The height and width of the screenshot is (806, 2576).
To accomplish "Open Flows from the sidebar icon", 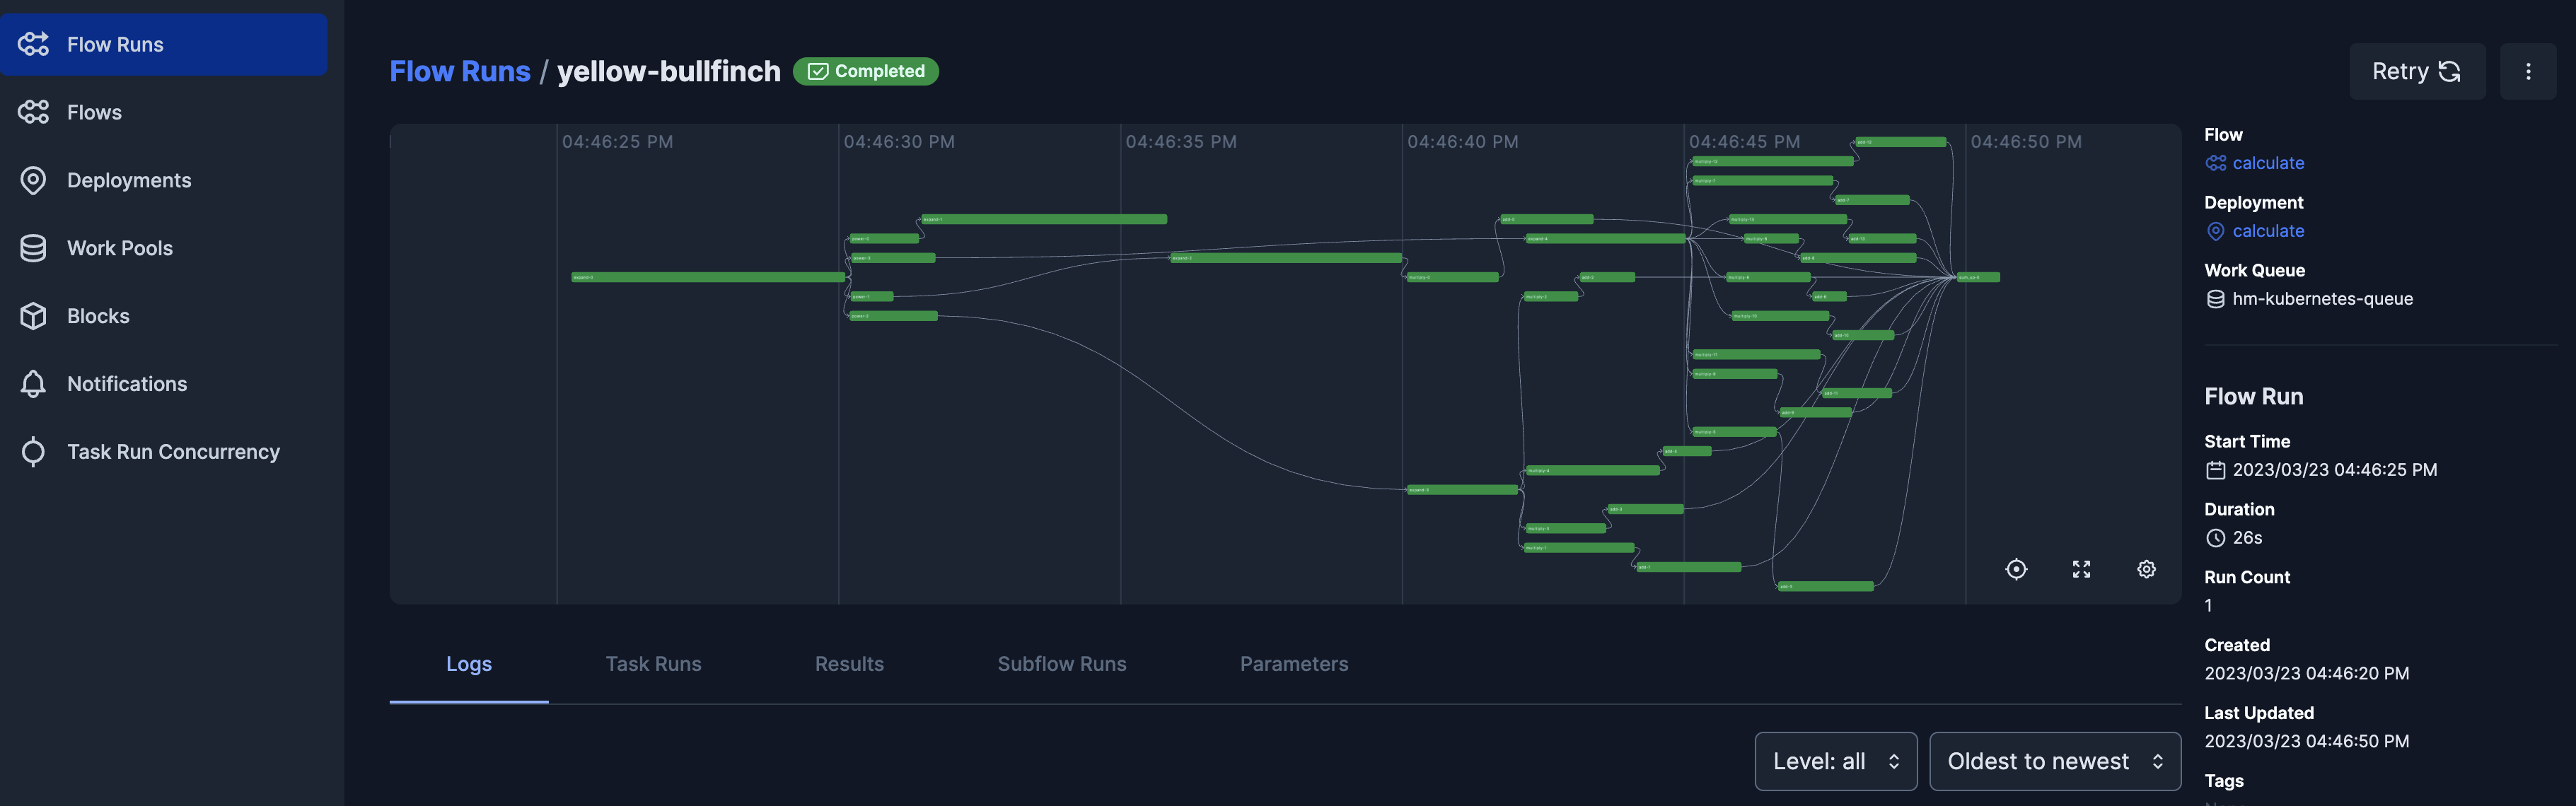I will tap(33, 112).
